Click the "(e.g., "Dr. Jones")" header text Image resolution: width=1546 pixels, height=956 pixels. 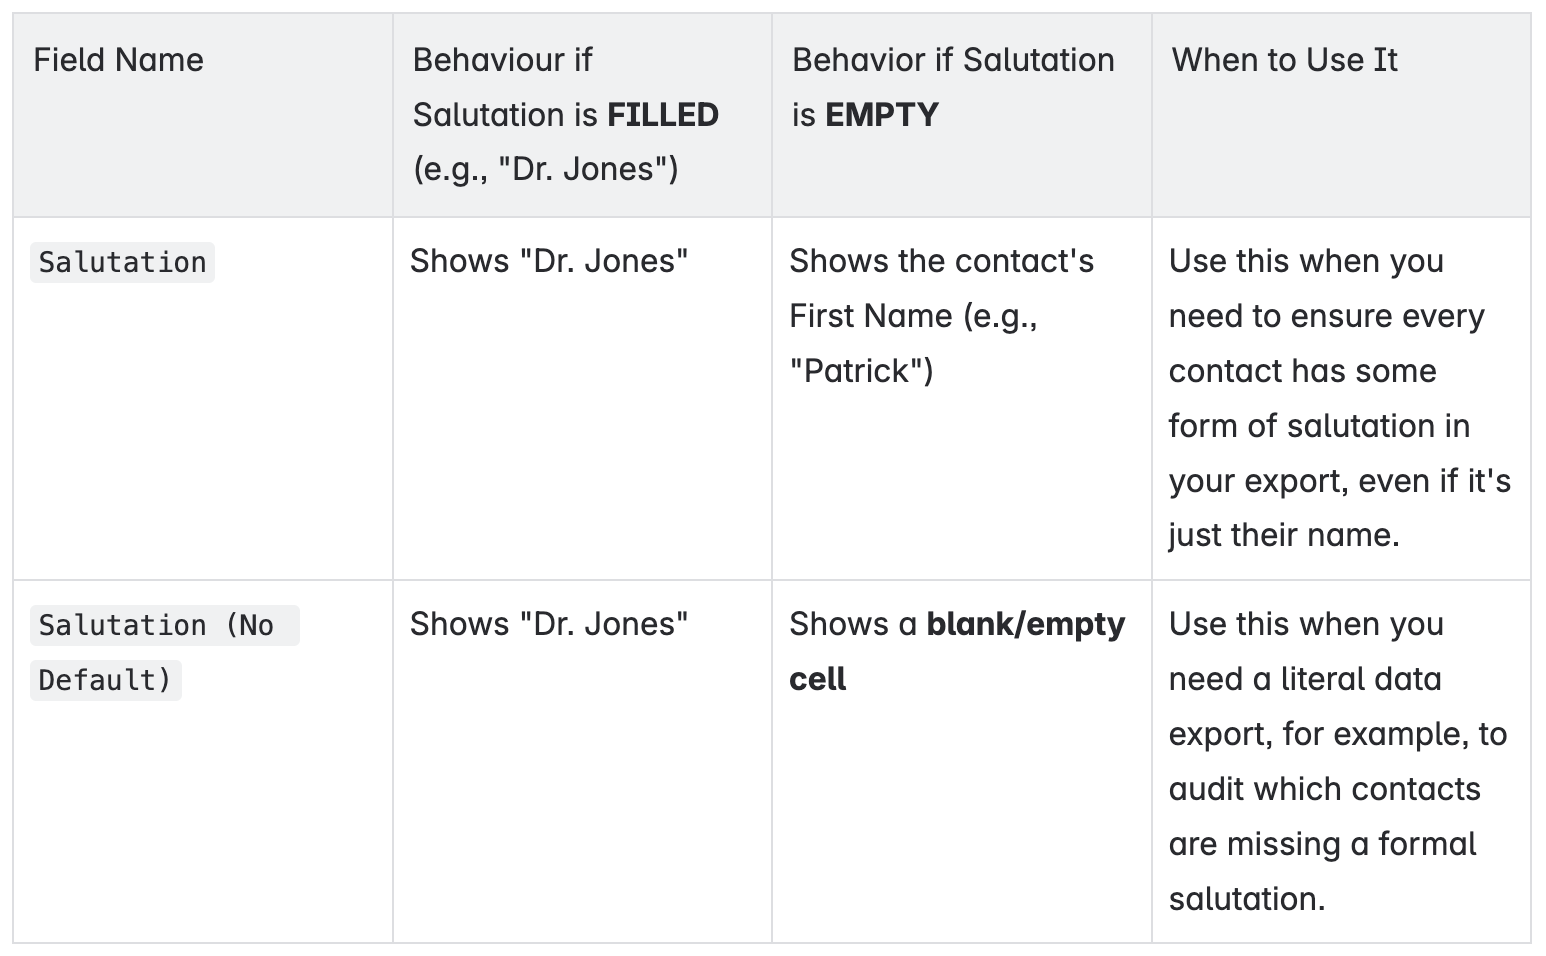(545, 169)
